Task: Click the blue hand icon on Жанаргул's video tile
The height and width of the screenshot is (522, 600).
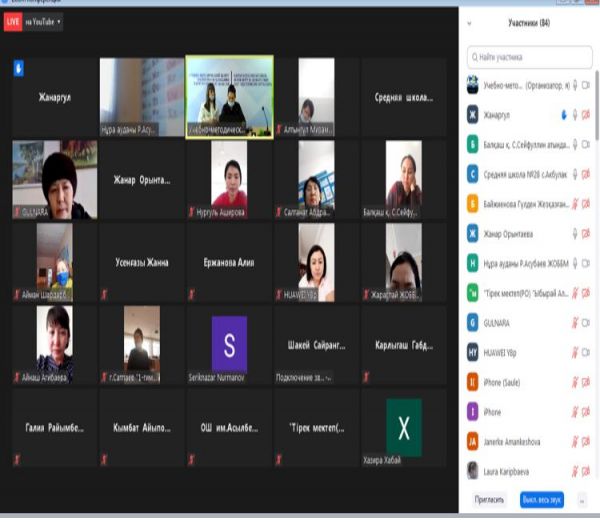Action: (17, 69)
